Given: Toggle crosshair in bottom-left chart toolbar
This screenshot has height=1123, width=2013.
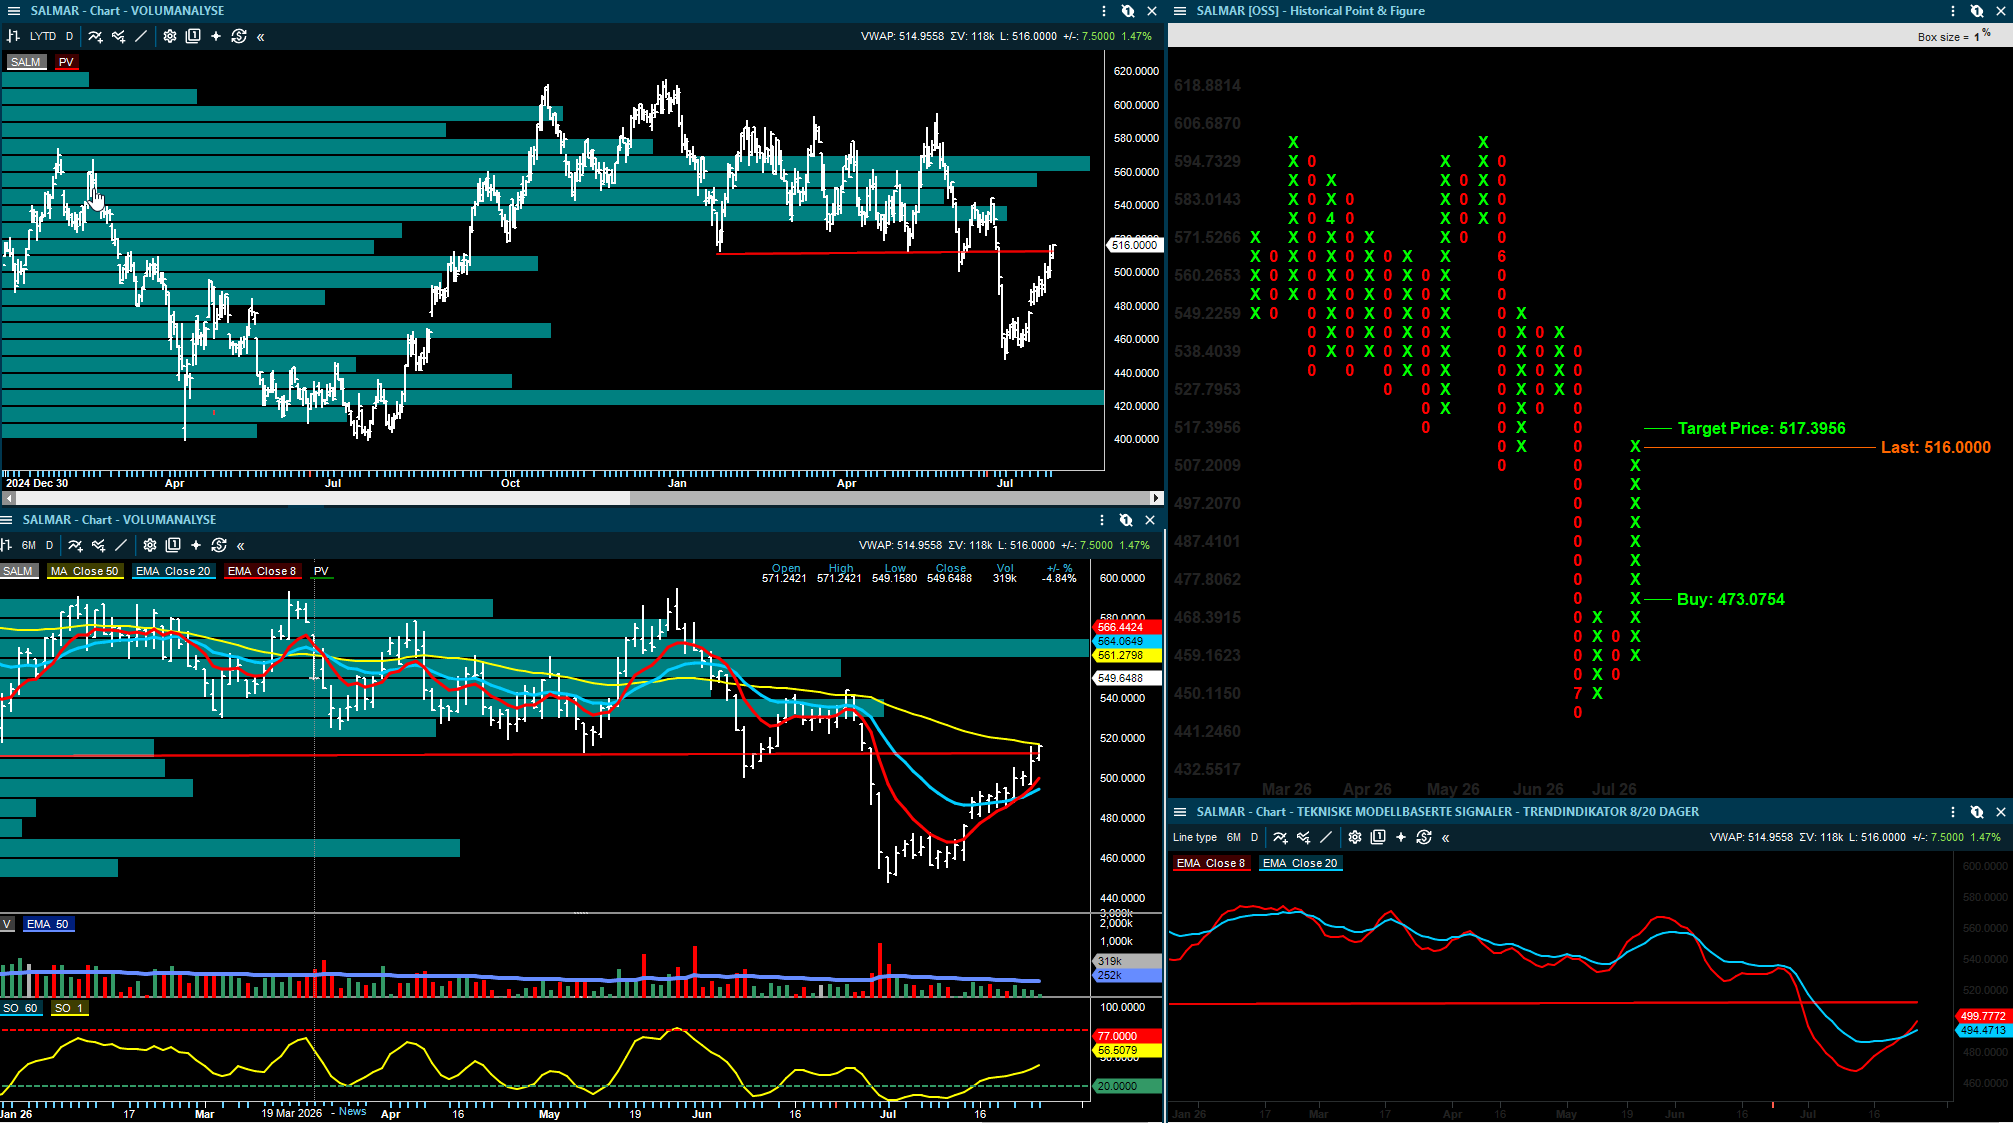Looking at the screenshot, I should click(x=196, y=545).
